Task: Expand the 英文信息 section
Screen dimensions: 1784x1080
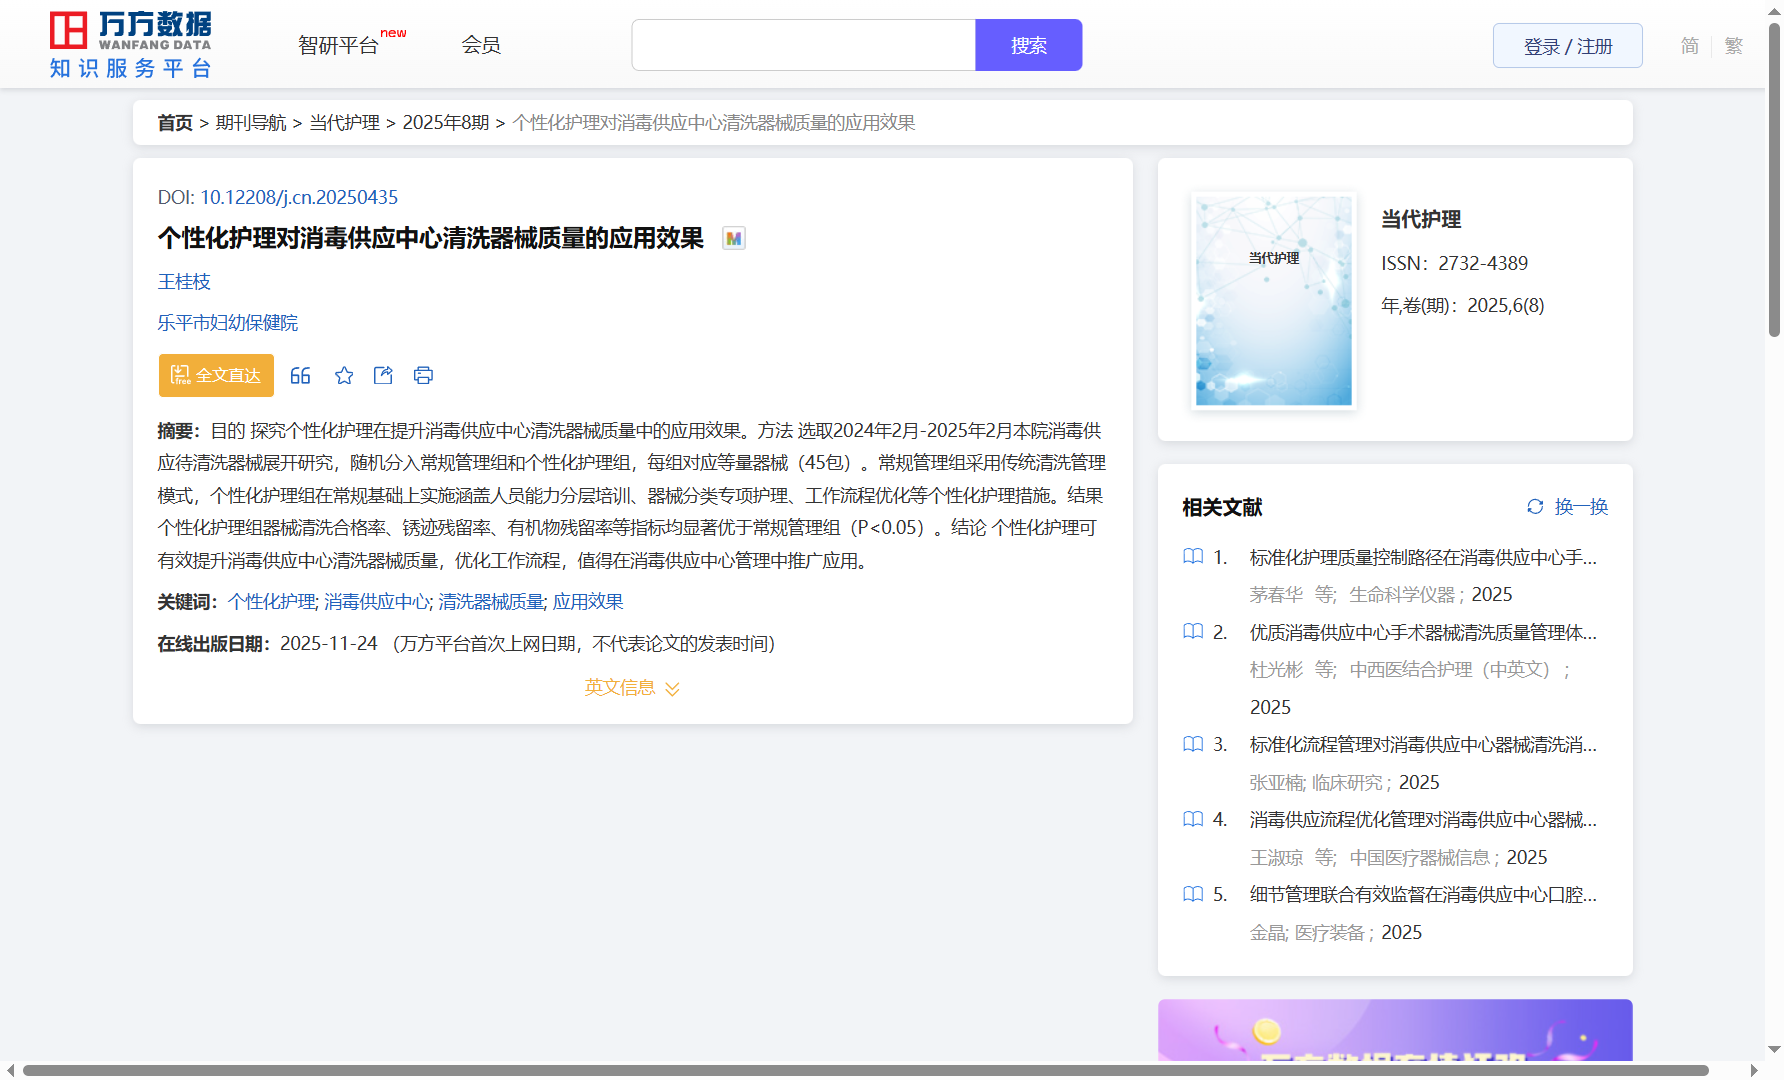Action: coord(632,688)
